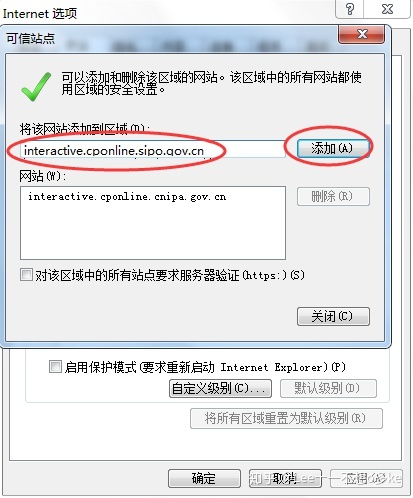Screen dimensions: 413x498
Task: Click the 默认级别(D) button
Action: coord(328,388)
